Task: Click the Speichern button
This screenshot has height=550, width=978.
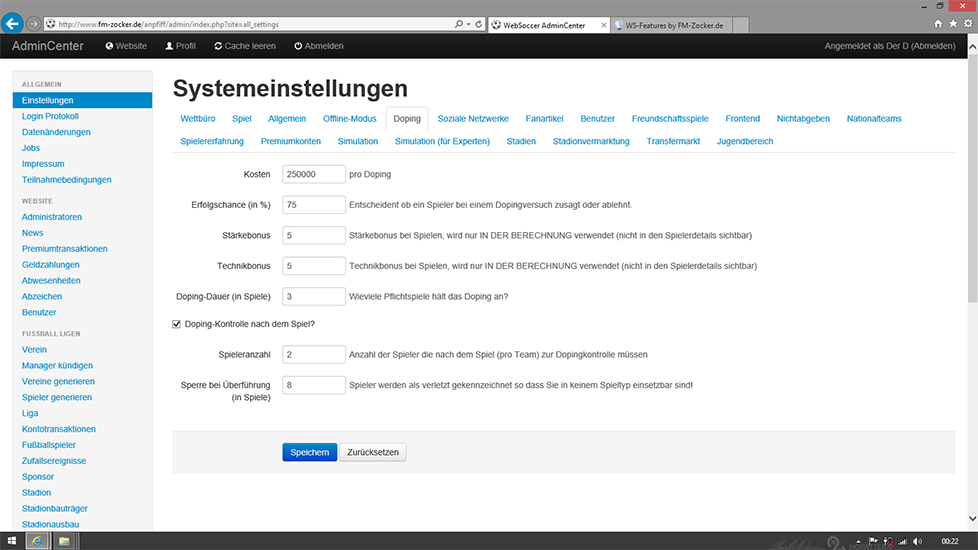Action: (309, 452)
